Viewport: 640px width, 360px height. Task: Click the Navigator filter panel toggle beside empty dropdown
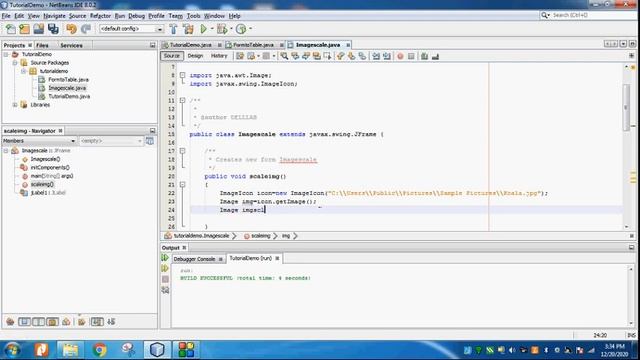coord(150,141)
